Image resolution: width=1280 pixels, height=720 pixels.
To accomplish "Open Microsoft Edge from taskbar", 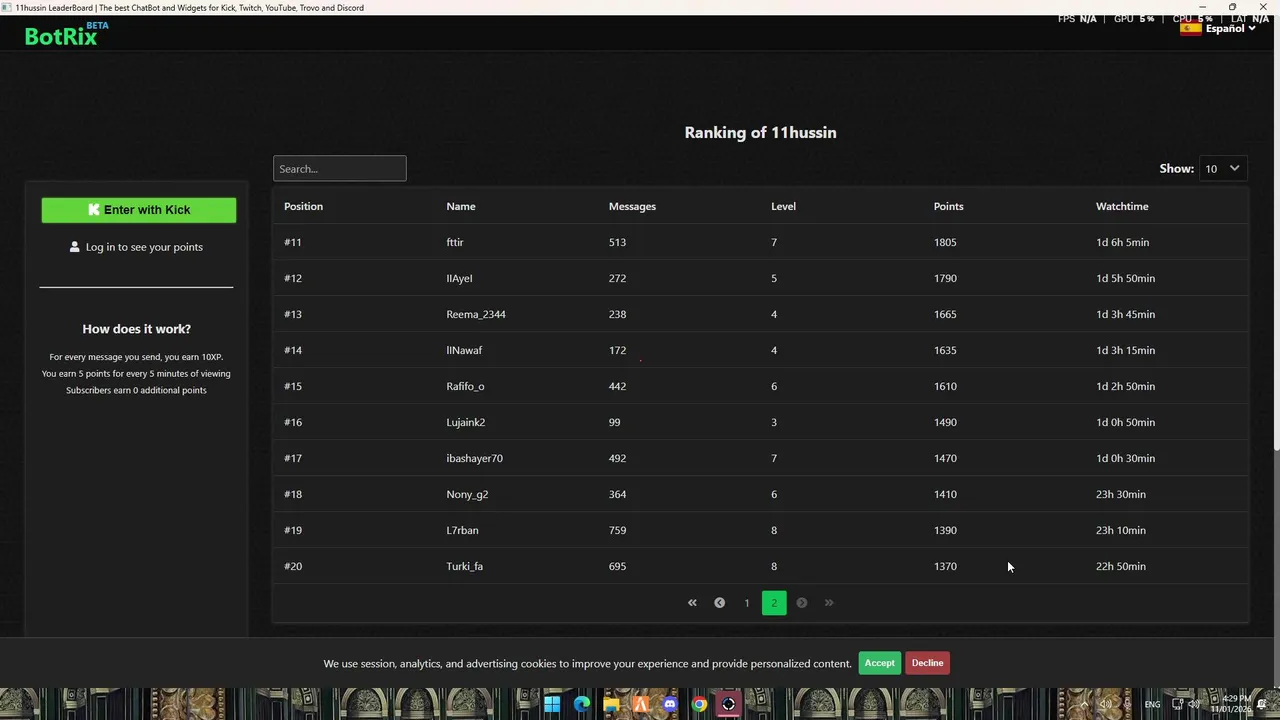I will point(582,704).
